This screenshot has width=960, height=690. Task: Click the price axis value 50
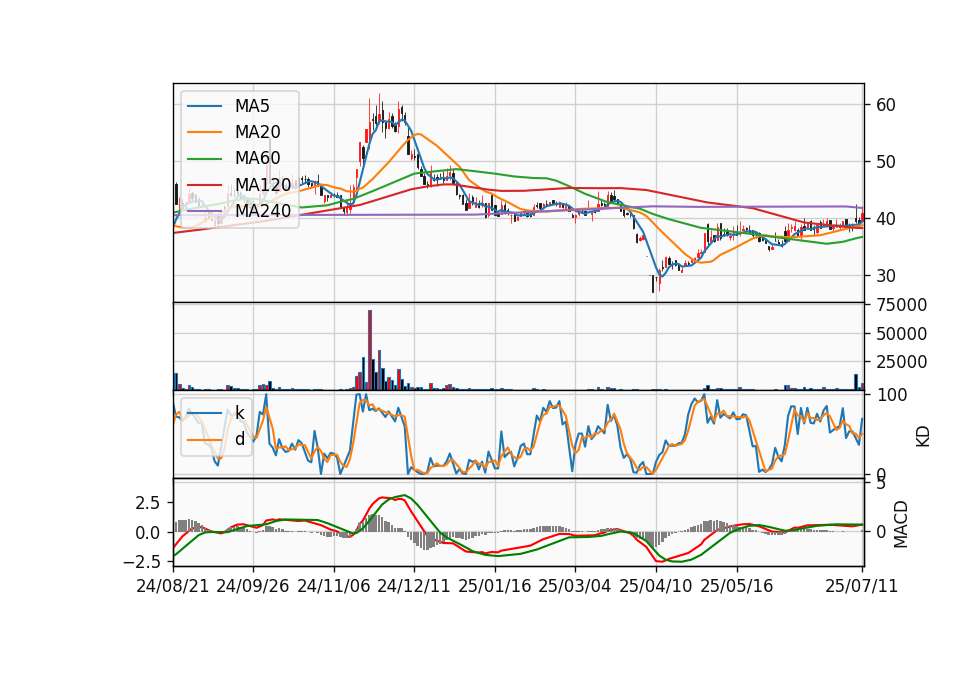[x=886, y=162]
